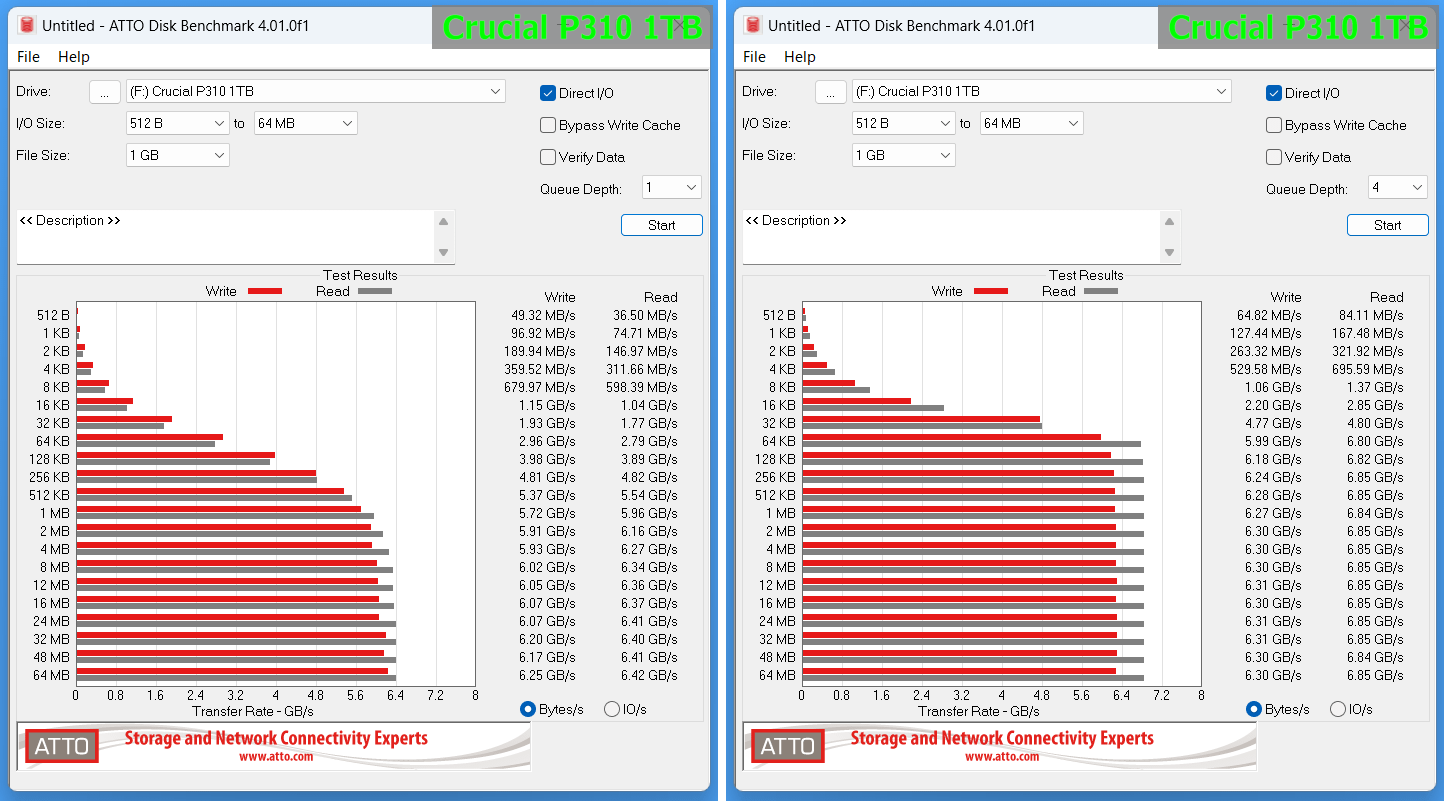Click the red Write legend swatch, right window
The width and height of the screenshot is (1444, 801).
(x=991, y=291)
